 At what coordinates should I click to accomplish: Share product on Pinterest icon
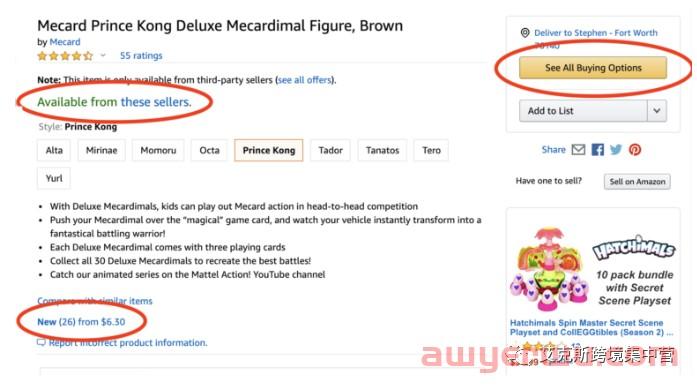coord(635,149)
